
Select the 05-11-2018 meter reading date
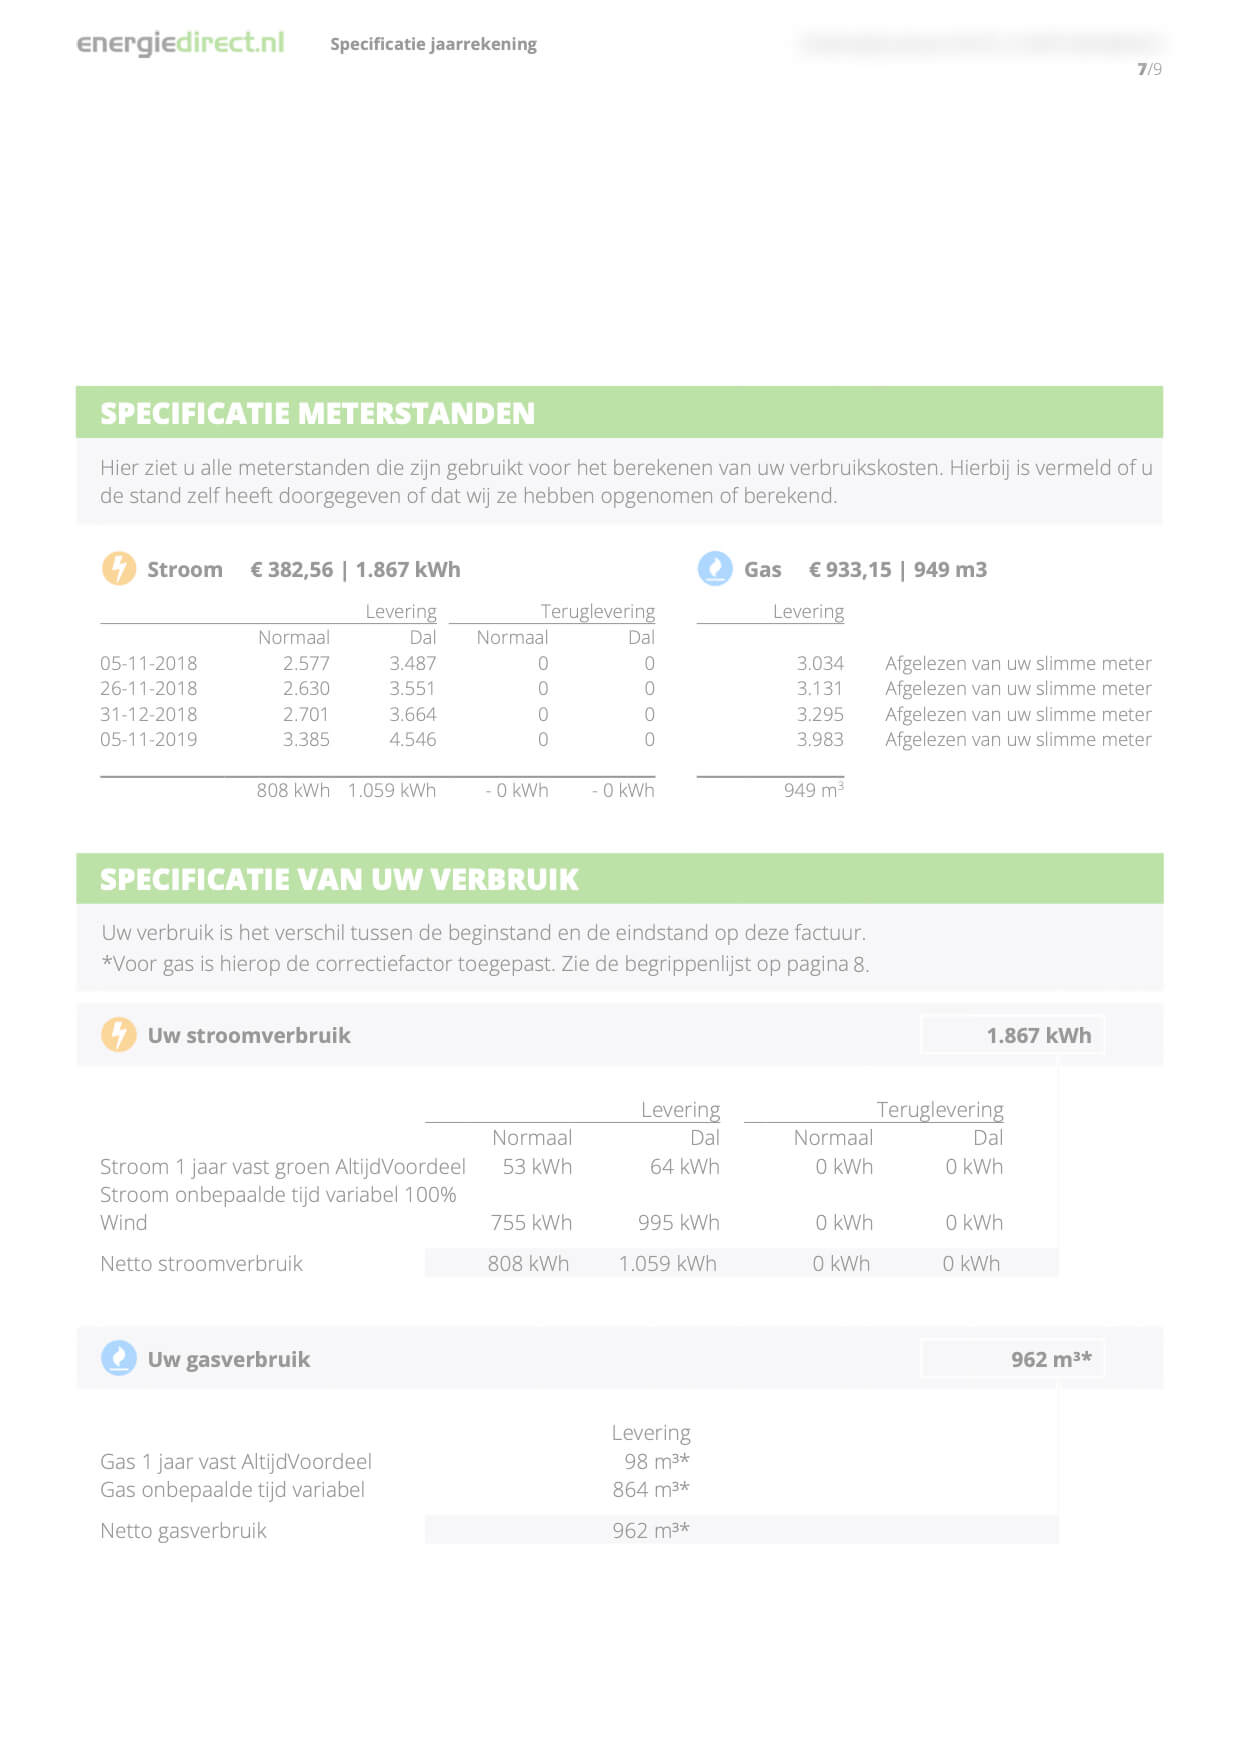click(x=148, y=663)
